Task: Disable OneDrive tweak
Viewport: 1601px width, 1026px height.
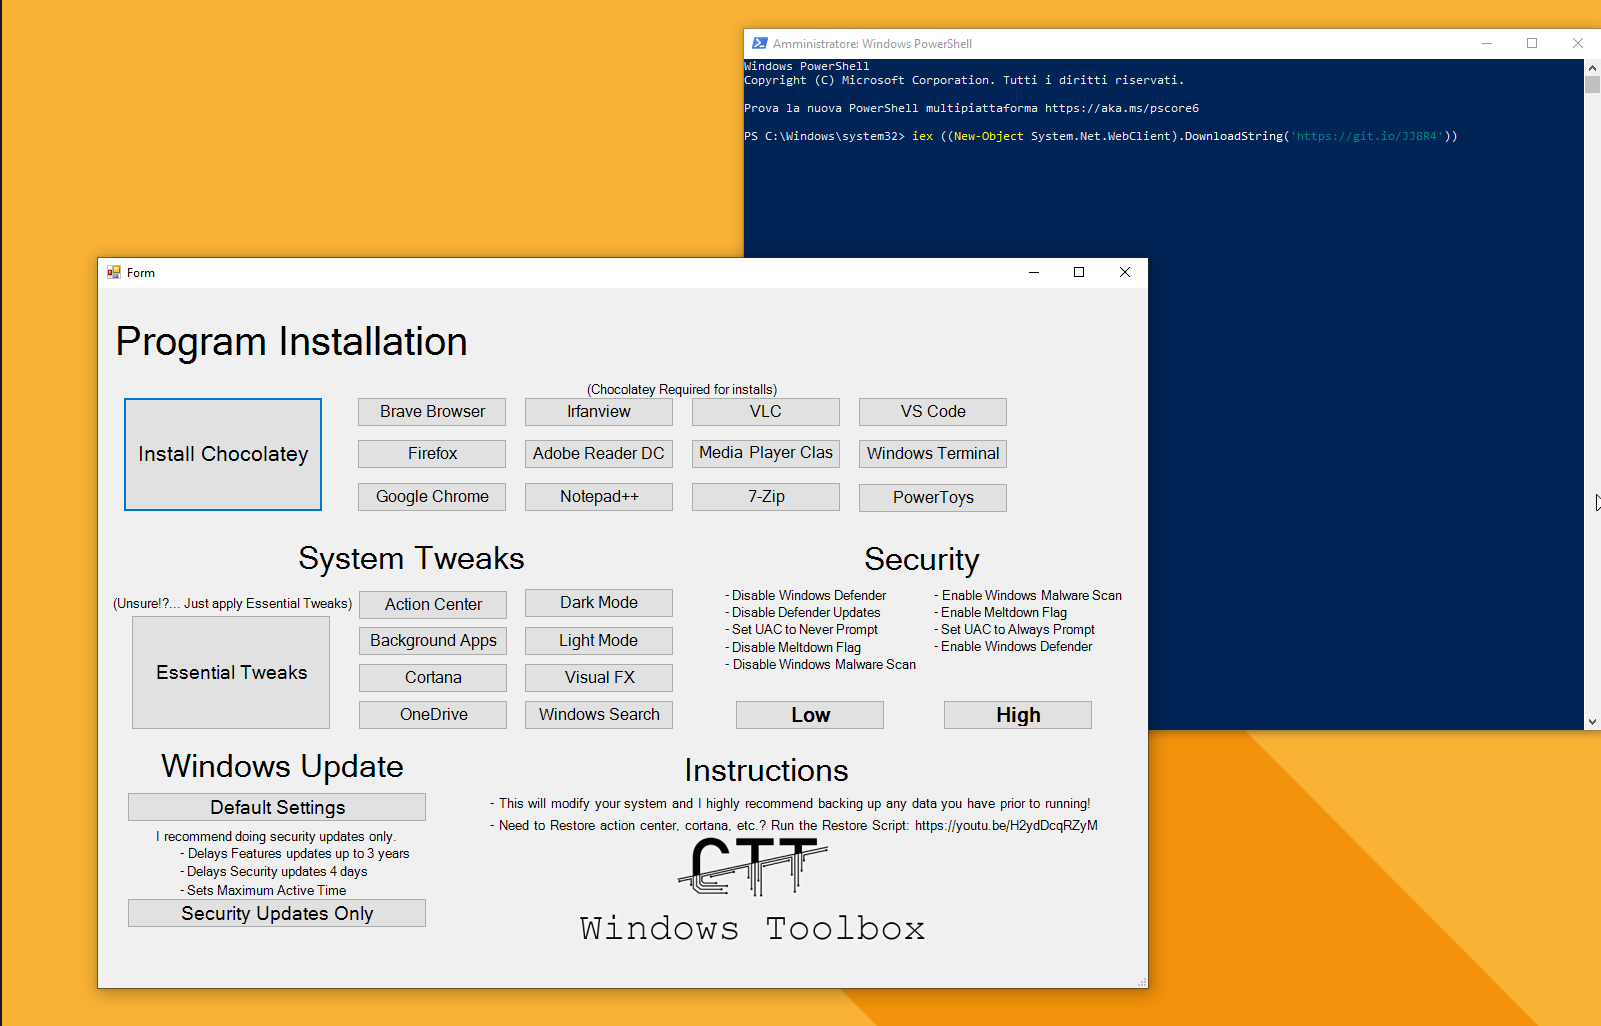Action: click(432, 714)
